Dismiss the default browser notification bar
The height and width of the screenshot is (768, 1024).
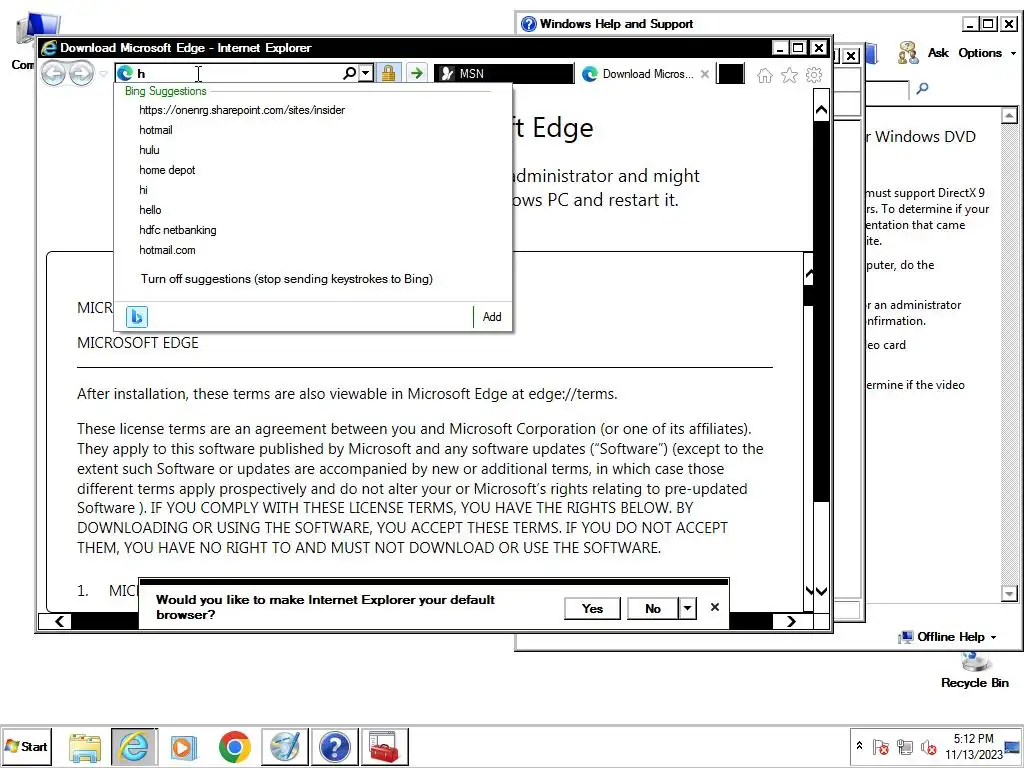714,607
